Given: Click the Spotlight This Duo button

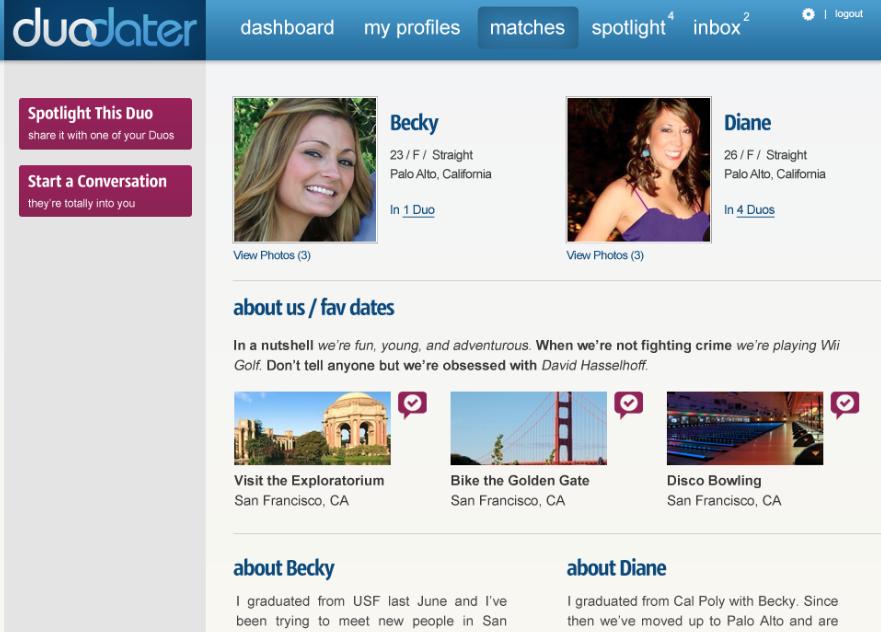Looking at the screenshot, I should click(106, 124).
